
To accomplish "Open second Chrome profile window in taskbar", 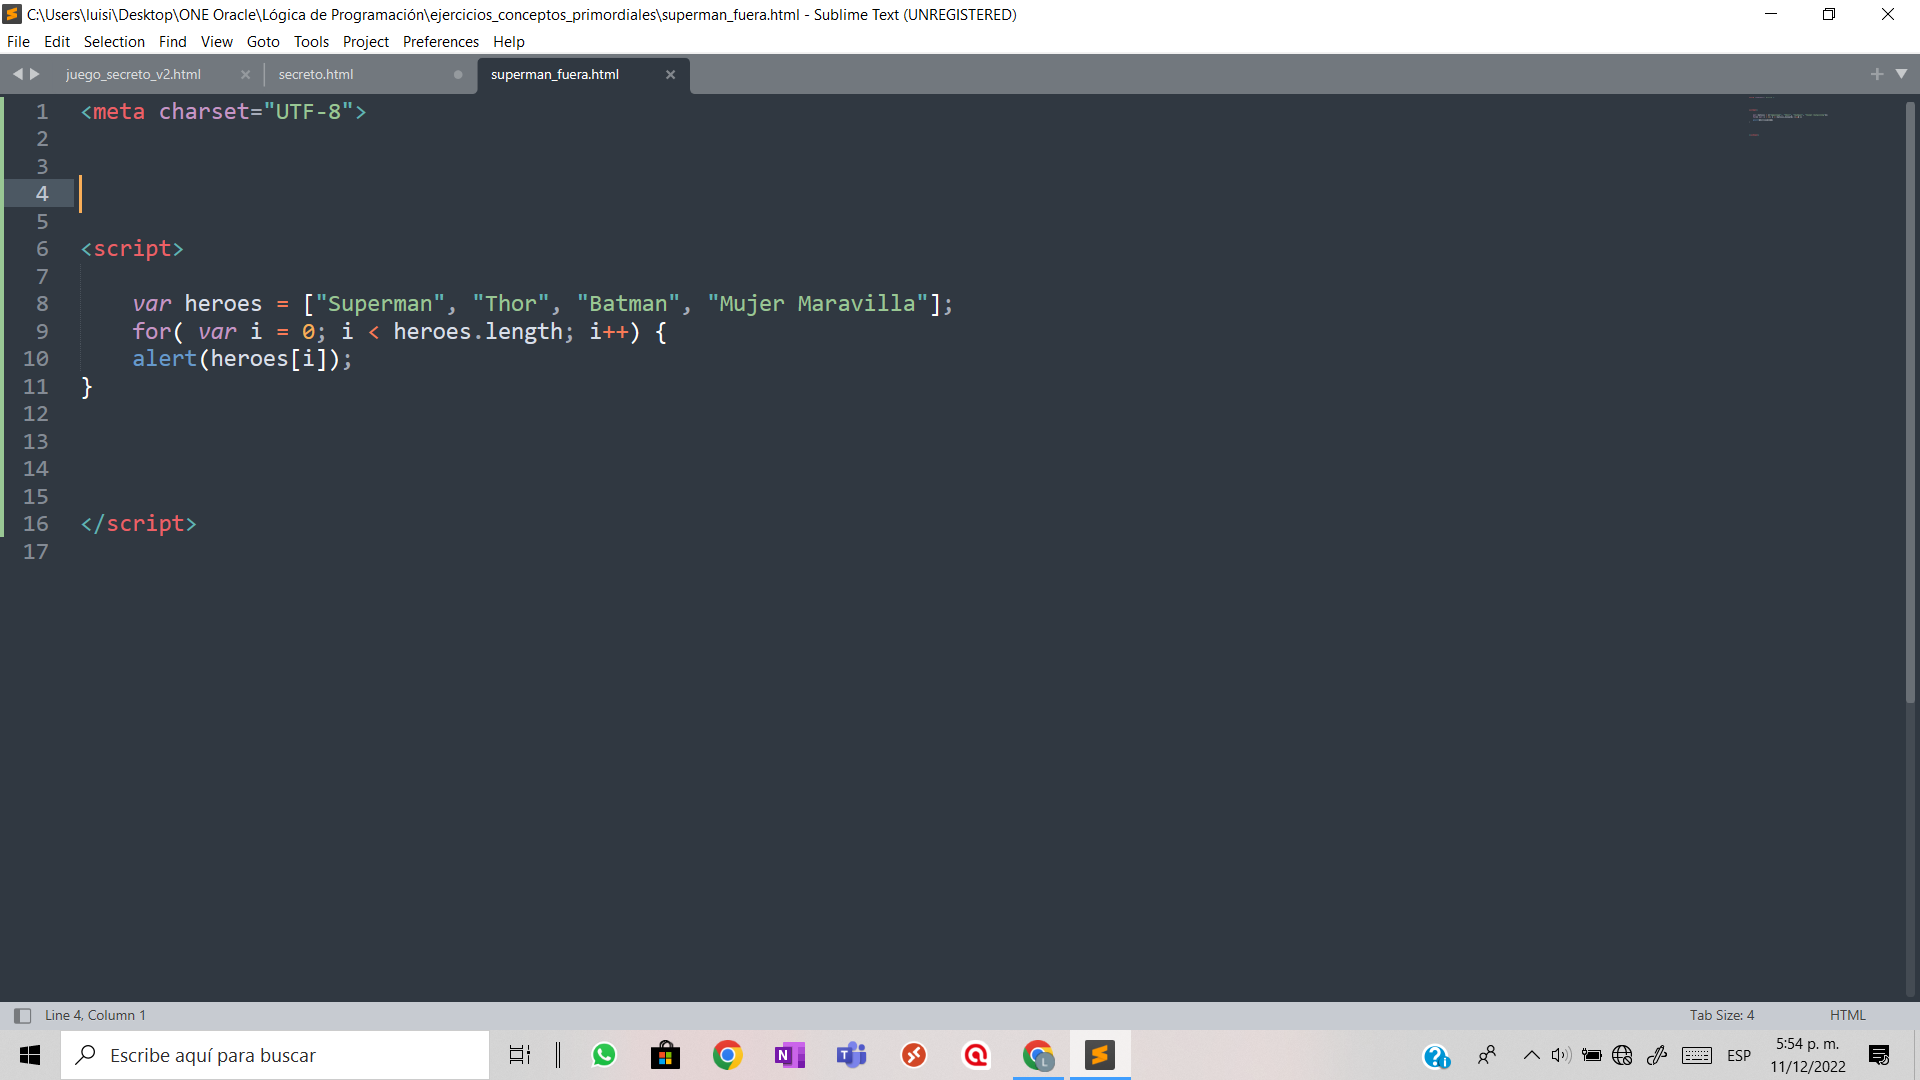I will click(1038, 1055).
